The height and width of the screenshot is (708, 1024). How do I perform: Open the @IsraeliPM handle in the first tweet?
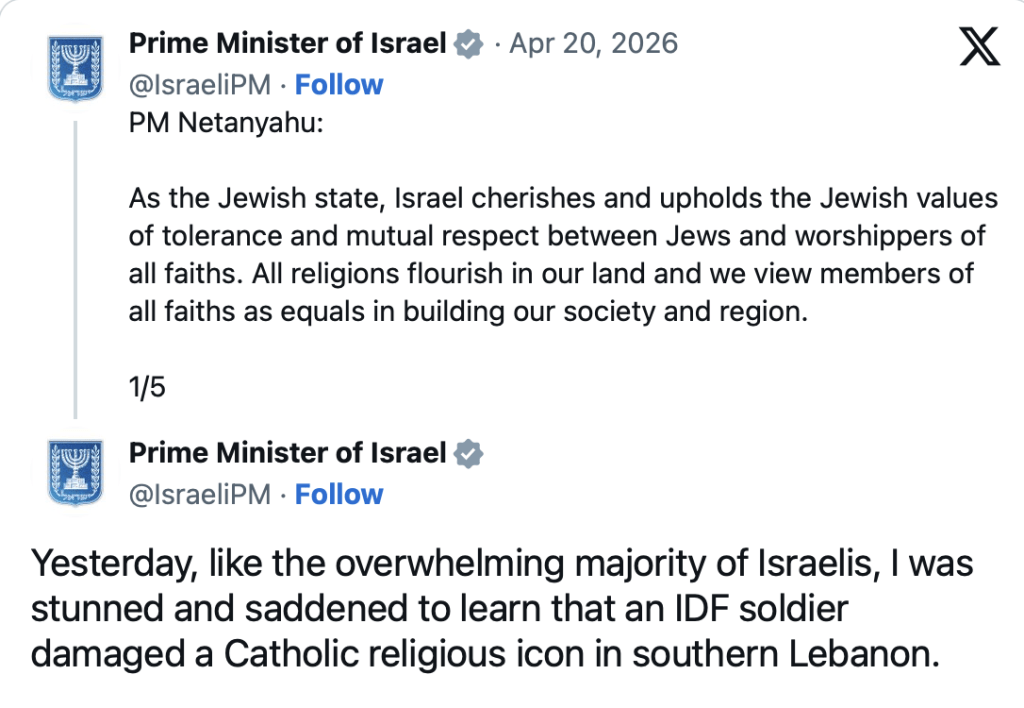point(200,85)
